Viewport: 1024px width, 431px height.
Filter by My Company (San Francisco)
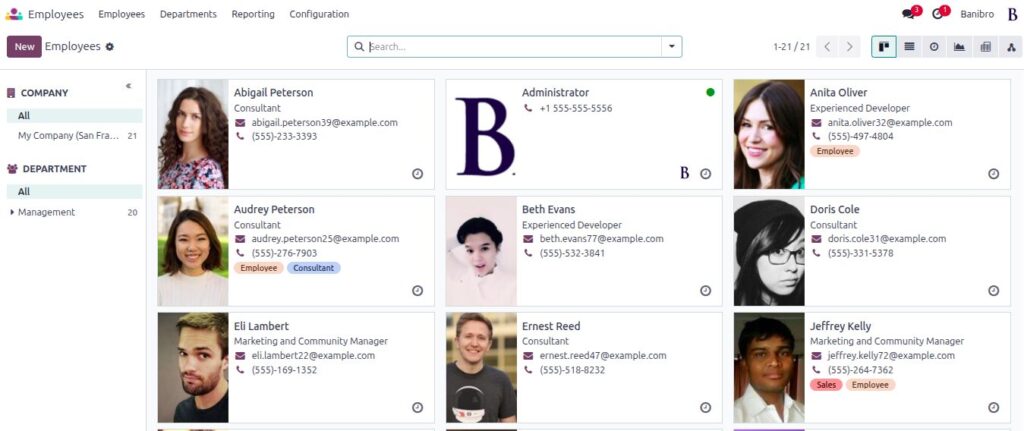tap(74, 136)
